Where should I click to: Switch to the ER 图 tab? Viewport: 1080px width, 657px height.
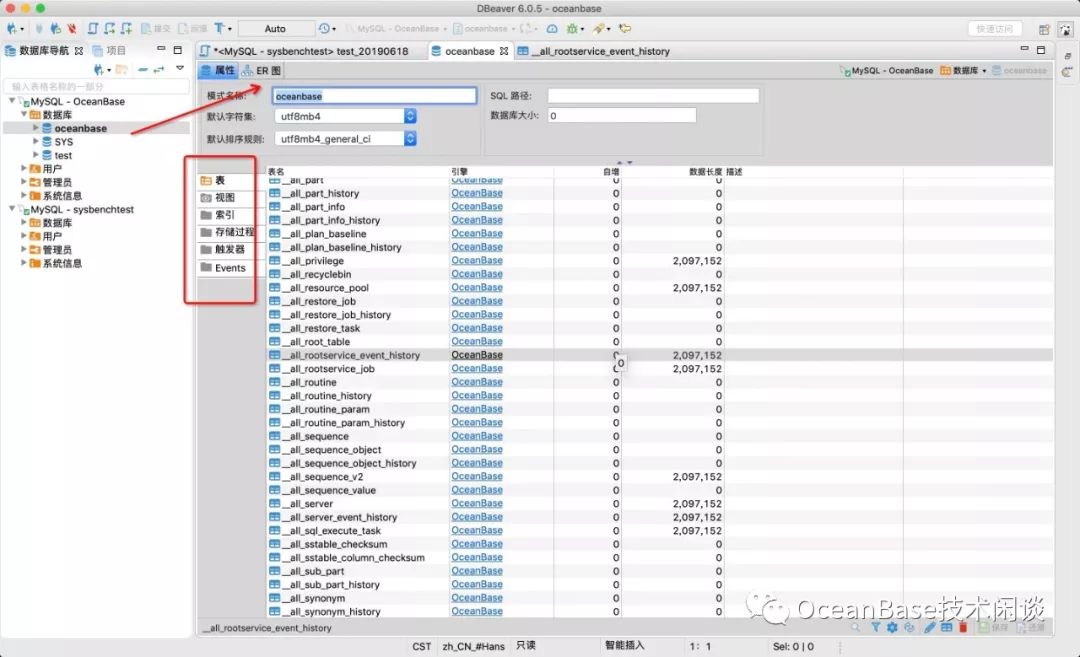click(261, 71)
